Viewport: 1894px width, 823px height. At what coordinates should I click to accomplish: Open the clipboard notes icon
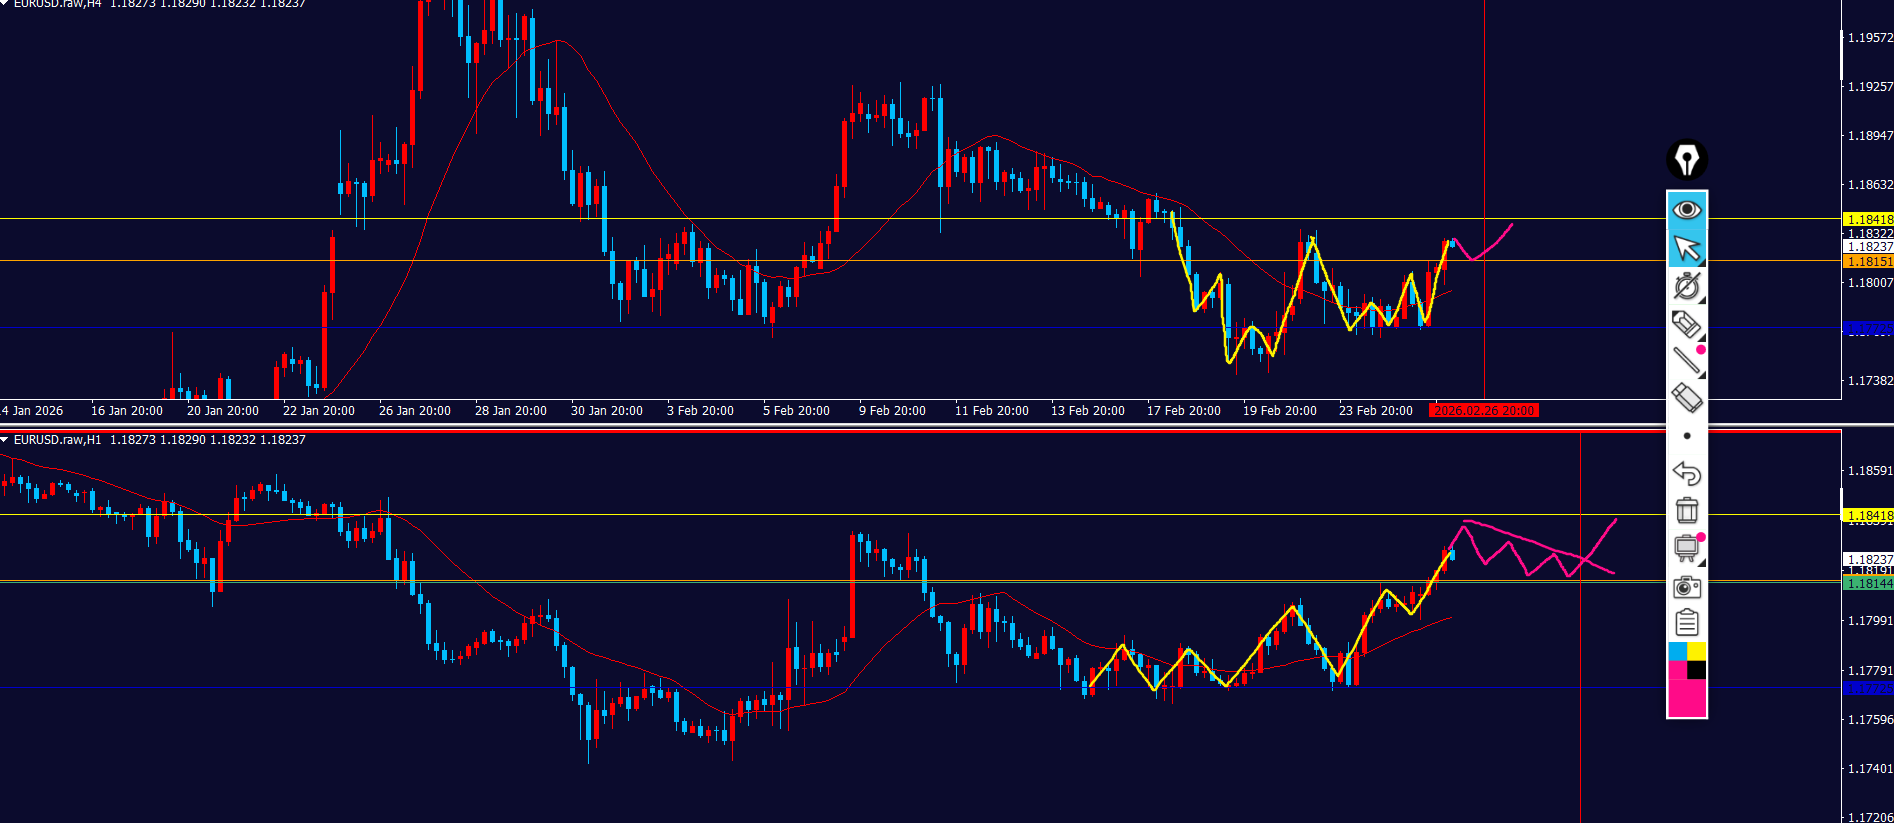(x=1687, y=623)
